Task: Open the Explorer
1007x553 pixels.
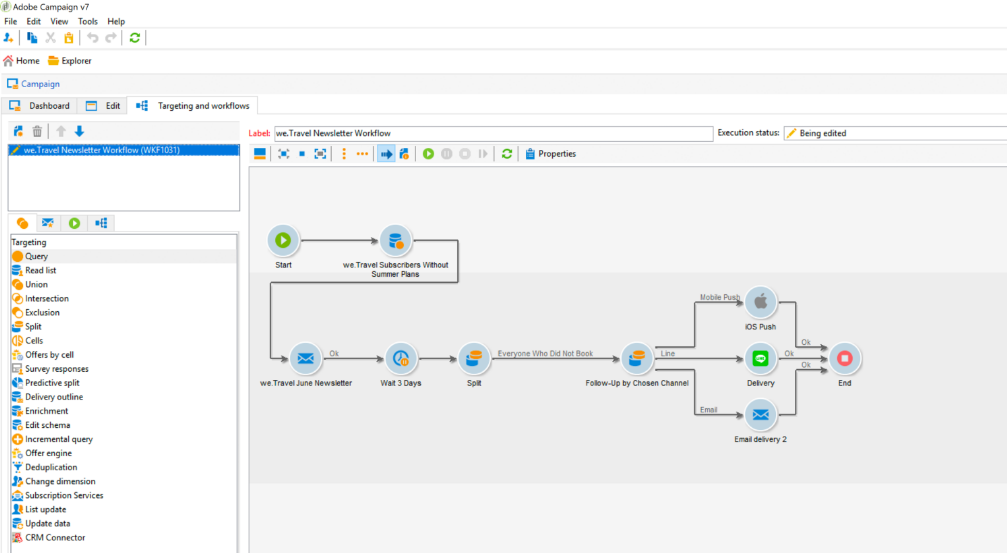Action: coord(69,61)
